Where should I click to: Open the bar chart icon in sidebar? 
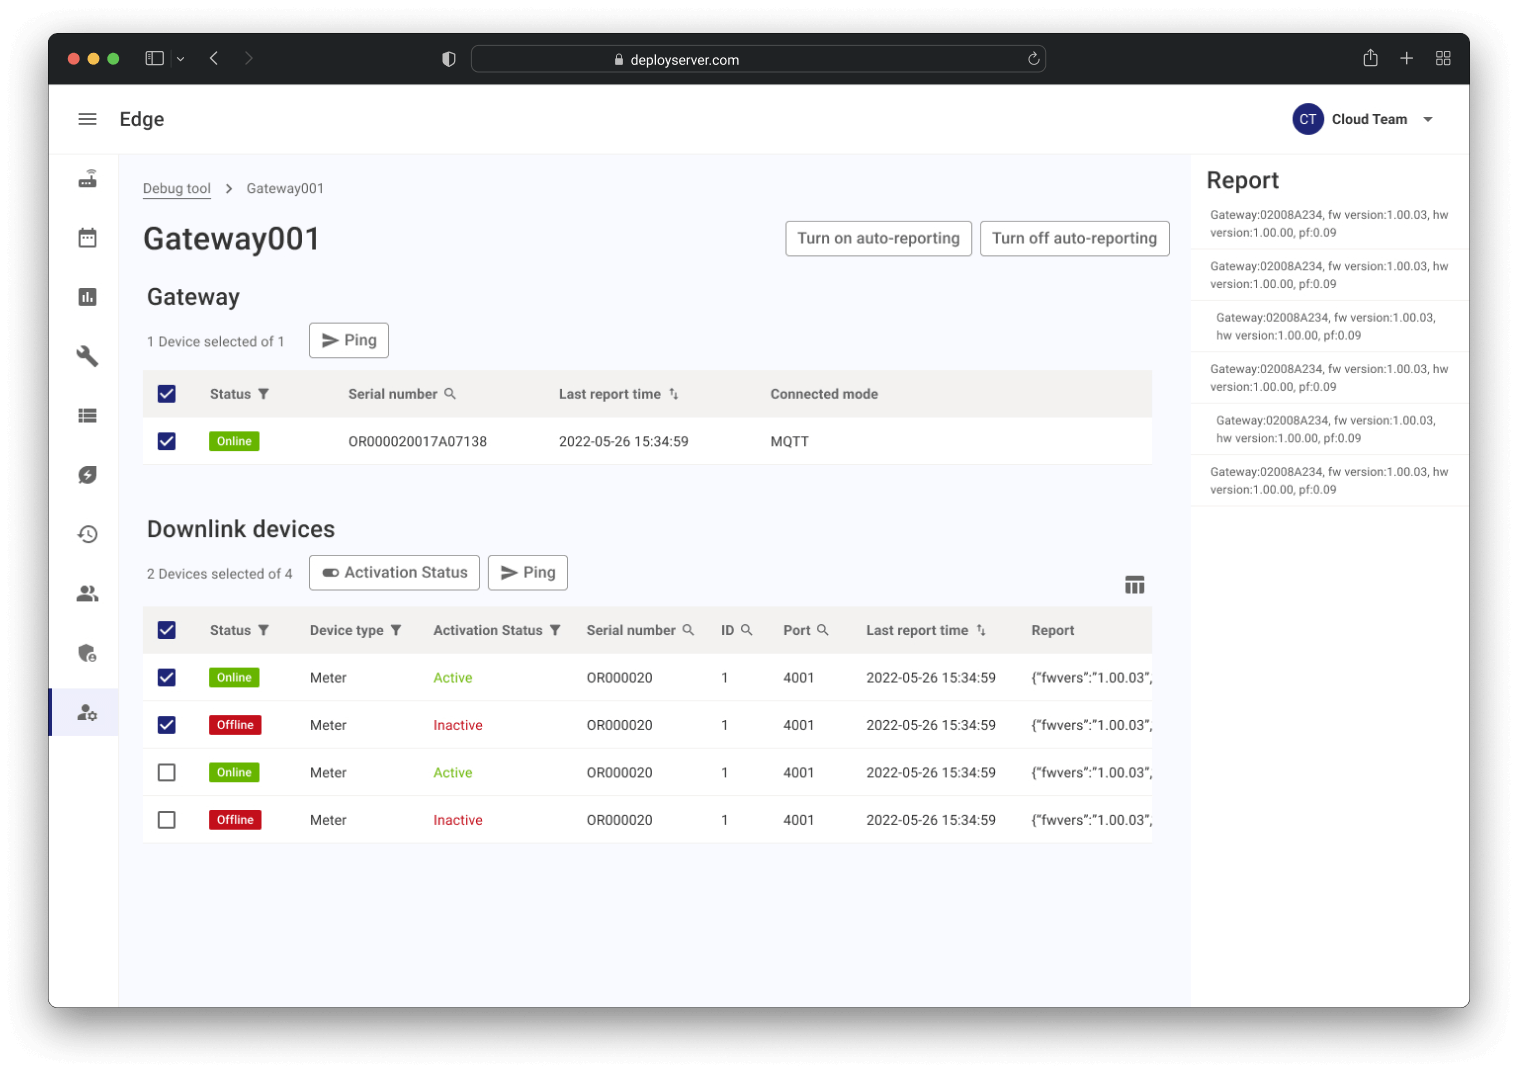[88, 297]
